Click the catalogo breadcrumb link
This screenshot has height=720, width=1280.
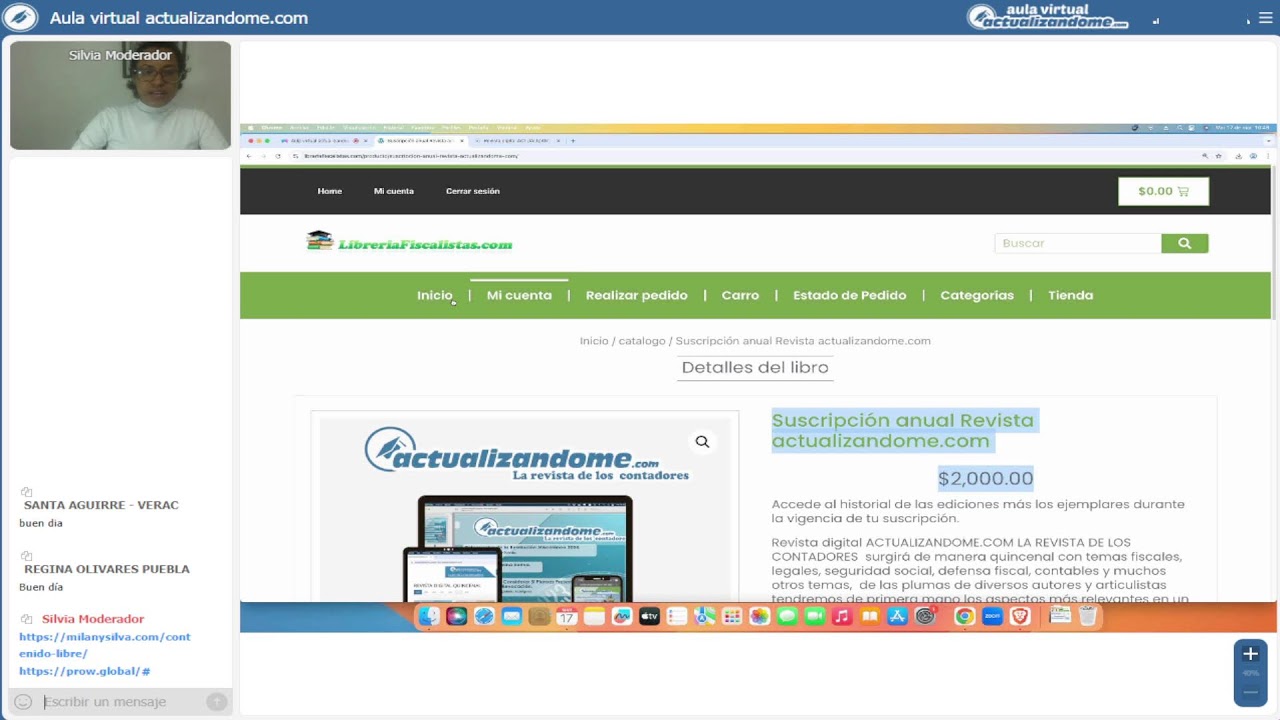click(642, 341)
